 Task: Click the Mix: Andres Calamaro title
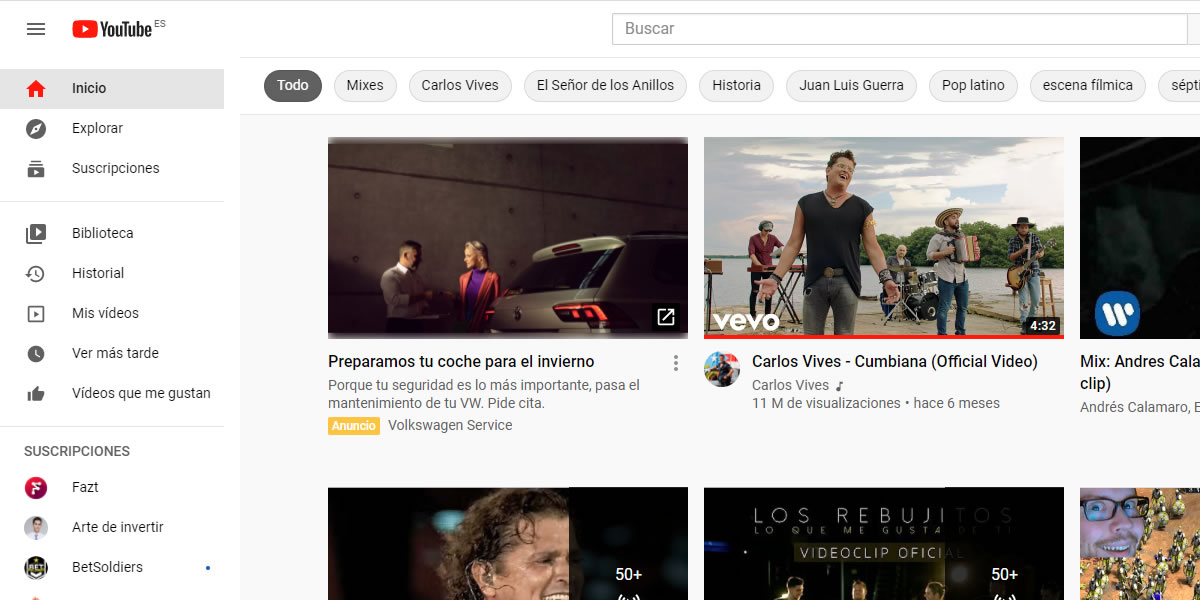[x=1140, y=372]
